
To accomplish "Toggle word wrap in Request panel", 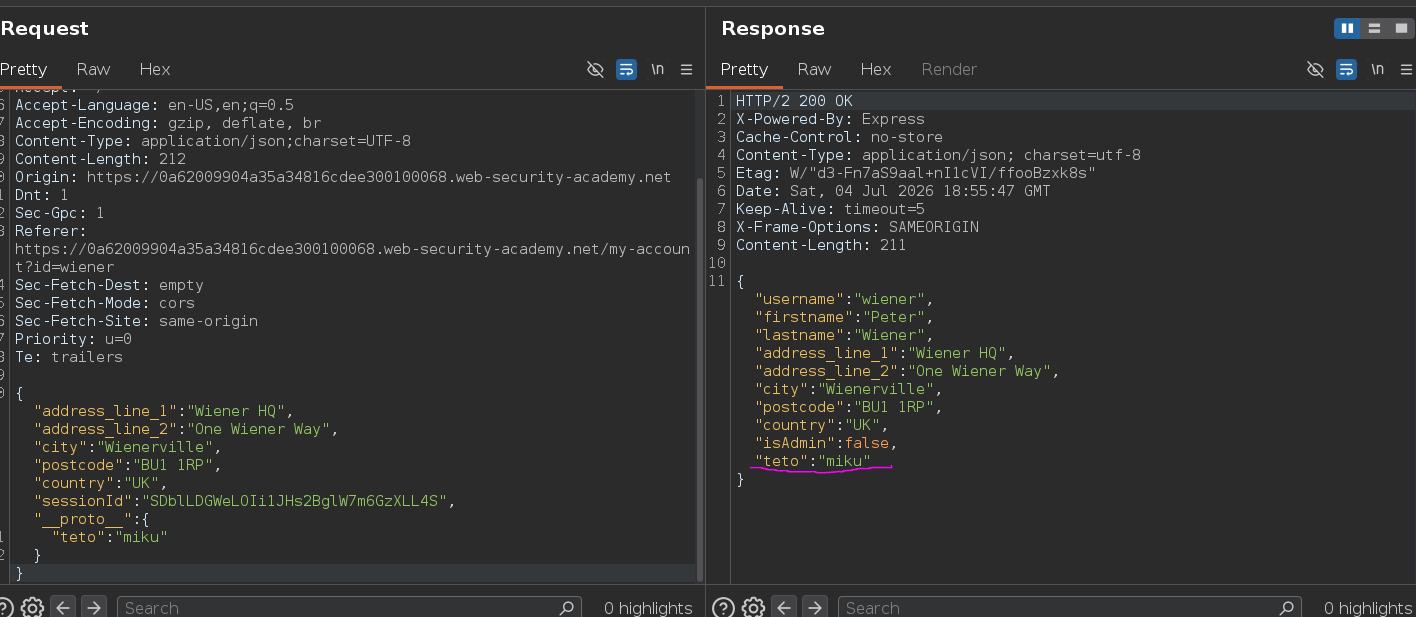I will click(x=626, y=69).
